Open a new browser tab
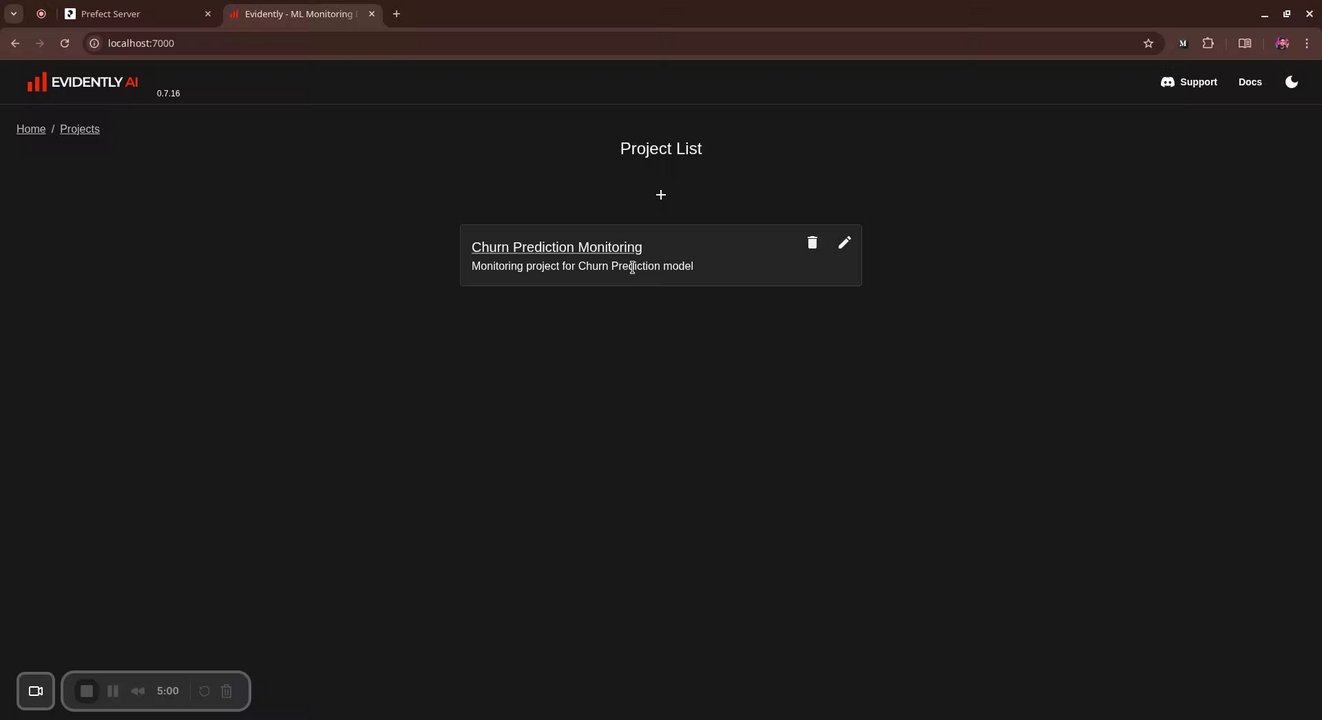This screenshot has width=1322, height=720. (x=396, y=14)
